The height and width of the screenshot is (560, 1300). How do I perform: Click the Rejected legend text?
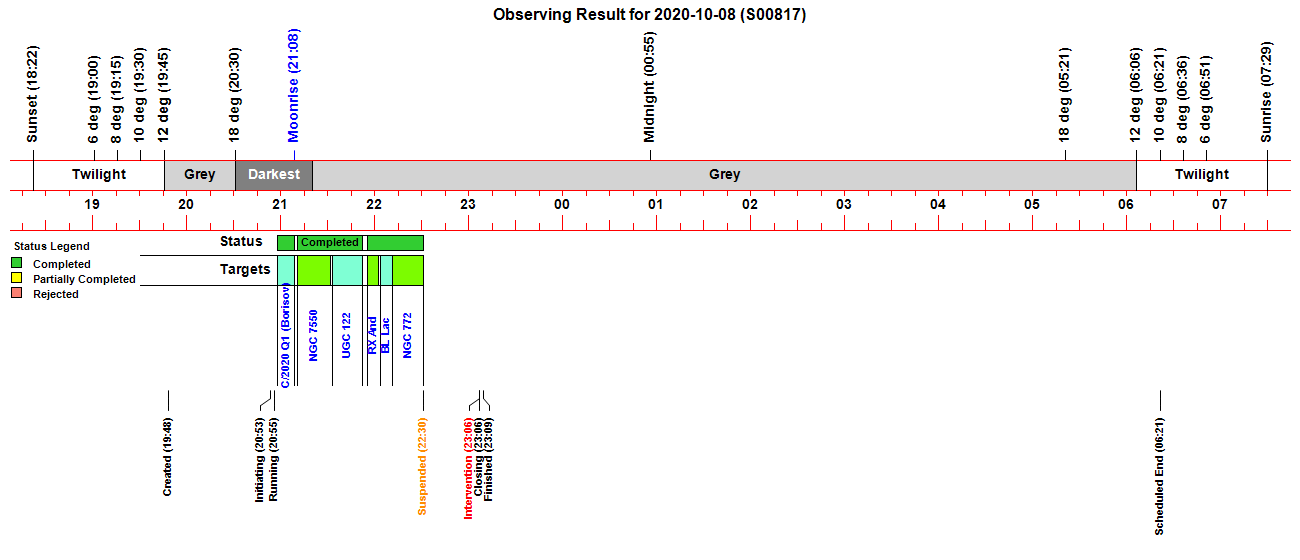[x=56, y=295]
